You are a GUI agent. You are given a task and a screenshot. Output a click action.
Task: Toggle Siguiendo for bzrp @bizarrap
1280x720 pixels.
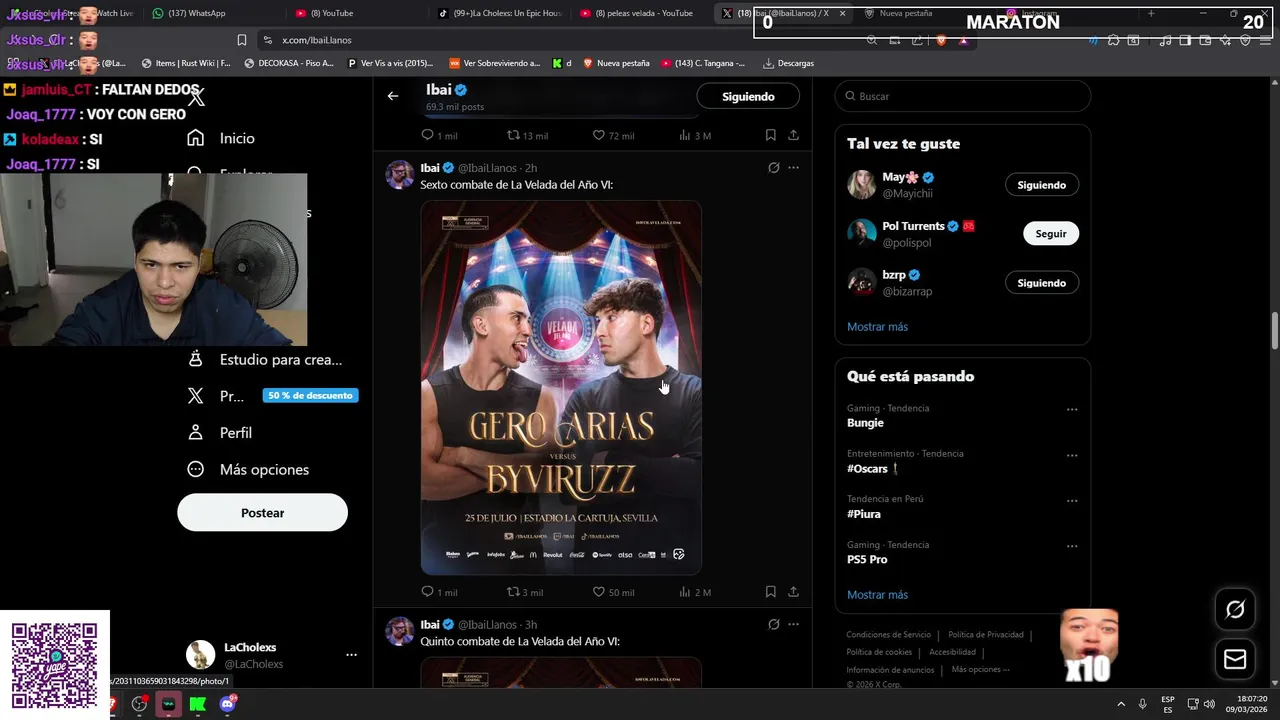(x=1041, y=283)
